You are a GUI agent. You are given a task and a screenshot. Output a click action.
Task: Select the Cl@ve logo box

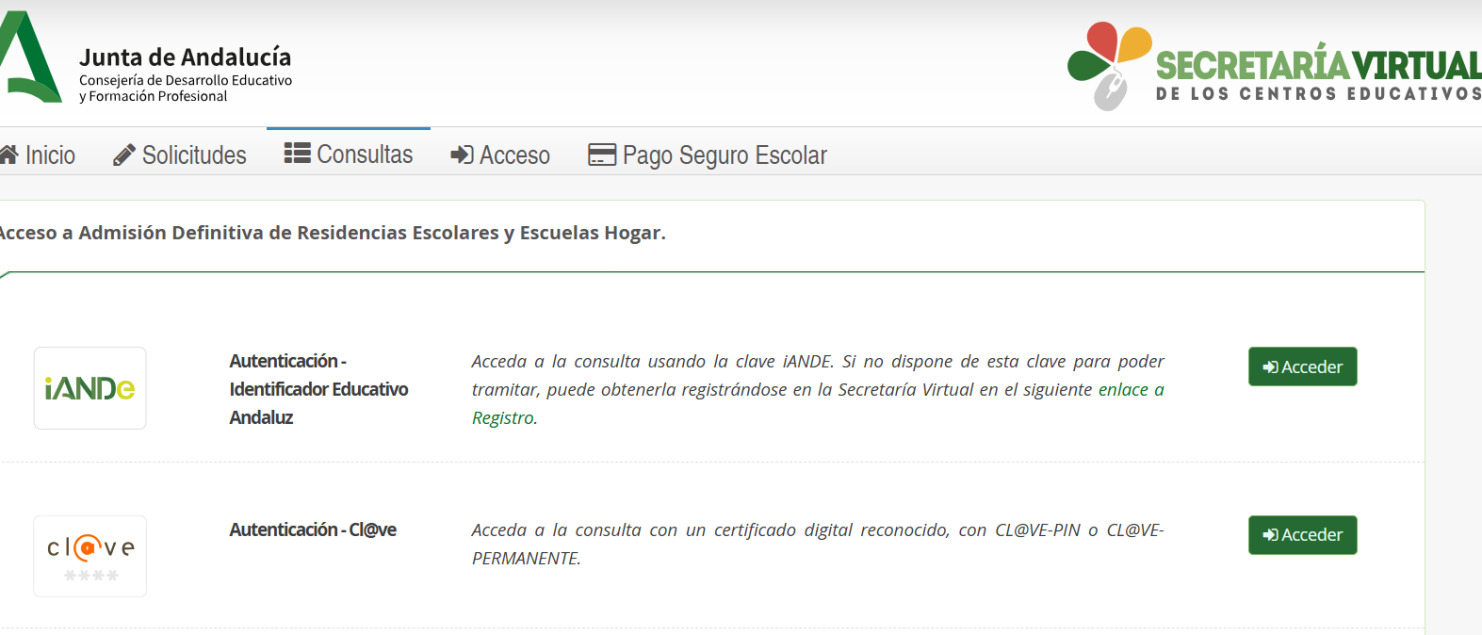(90, 556)
